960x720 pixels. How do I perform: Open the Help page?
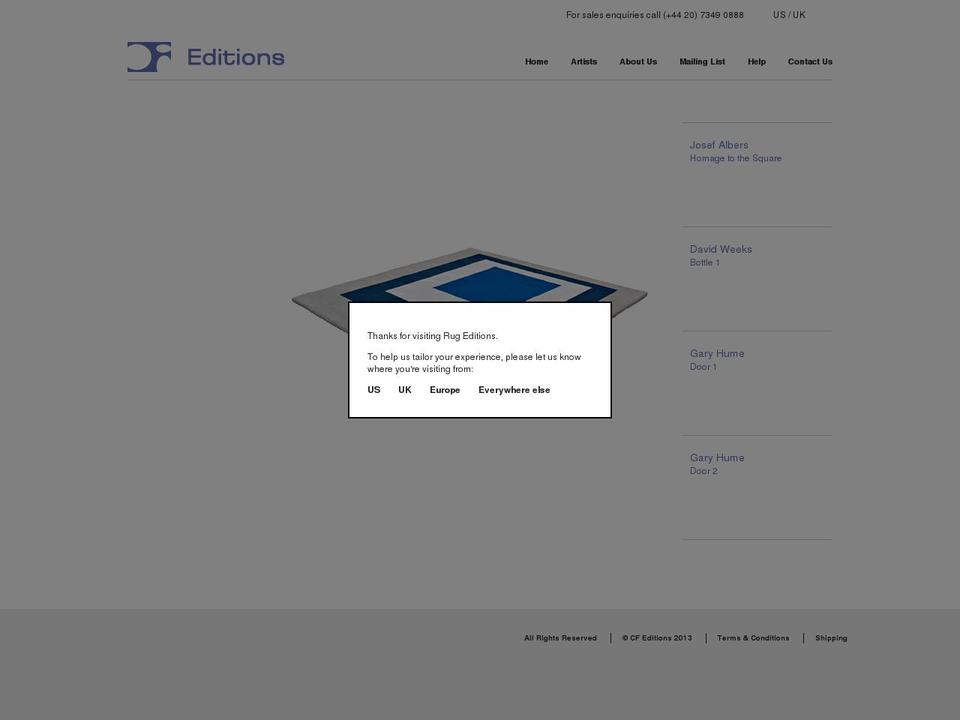757,61
